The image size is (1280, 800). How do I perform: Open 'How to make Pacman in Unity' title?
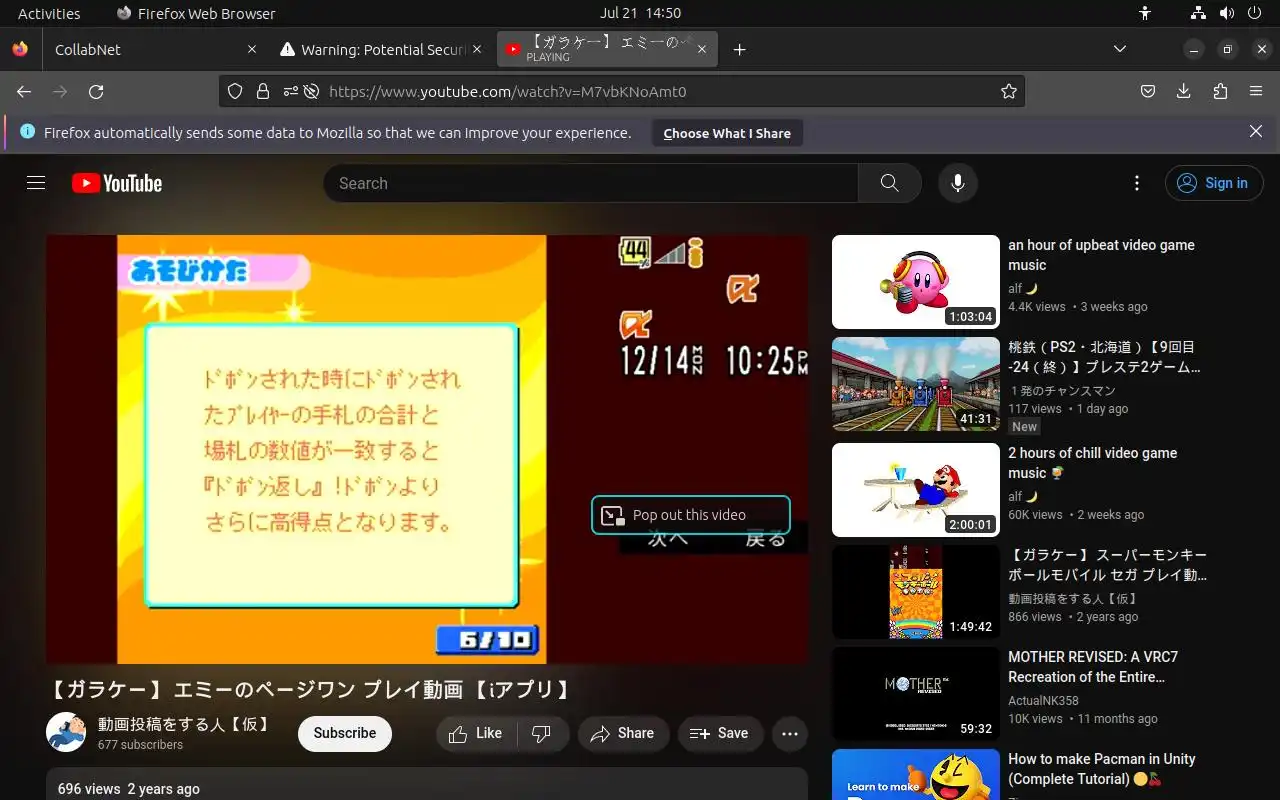pos(1101,769)
